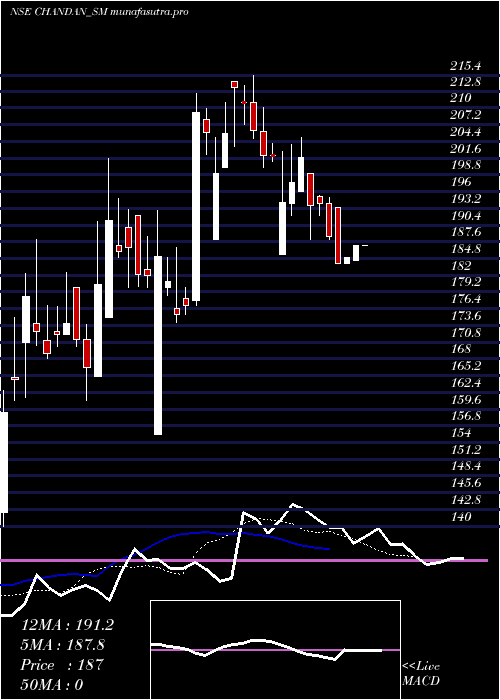Click the 190.4 price axis label
500x700 pixels.
click(x=466, y=216)
